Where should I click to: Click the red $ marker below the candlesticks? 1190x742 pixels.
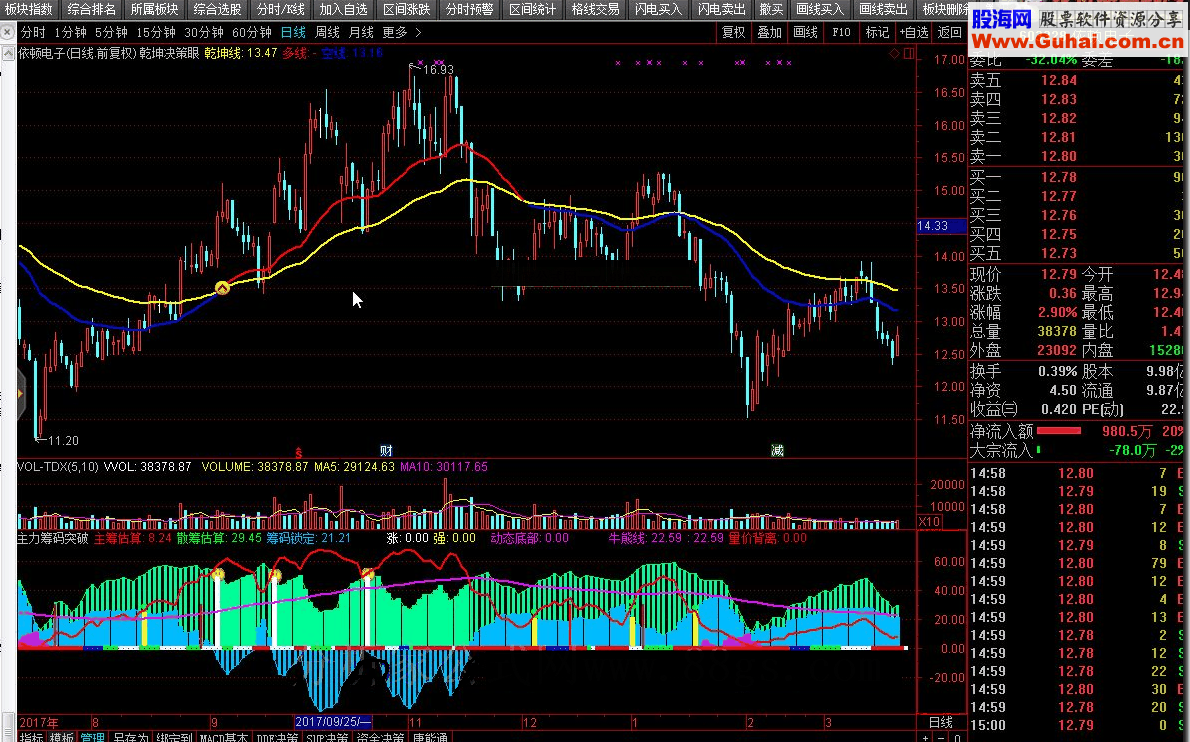point(298,452)
